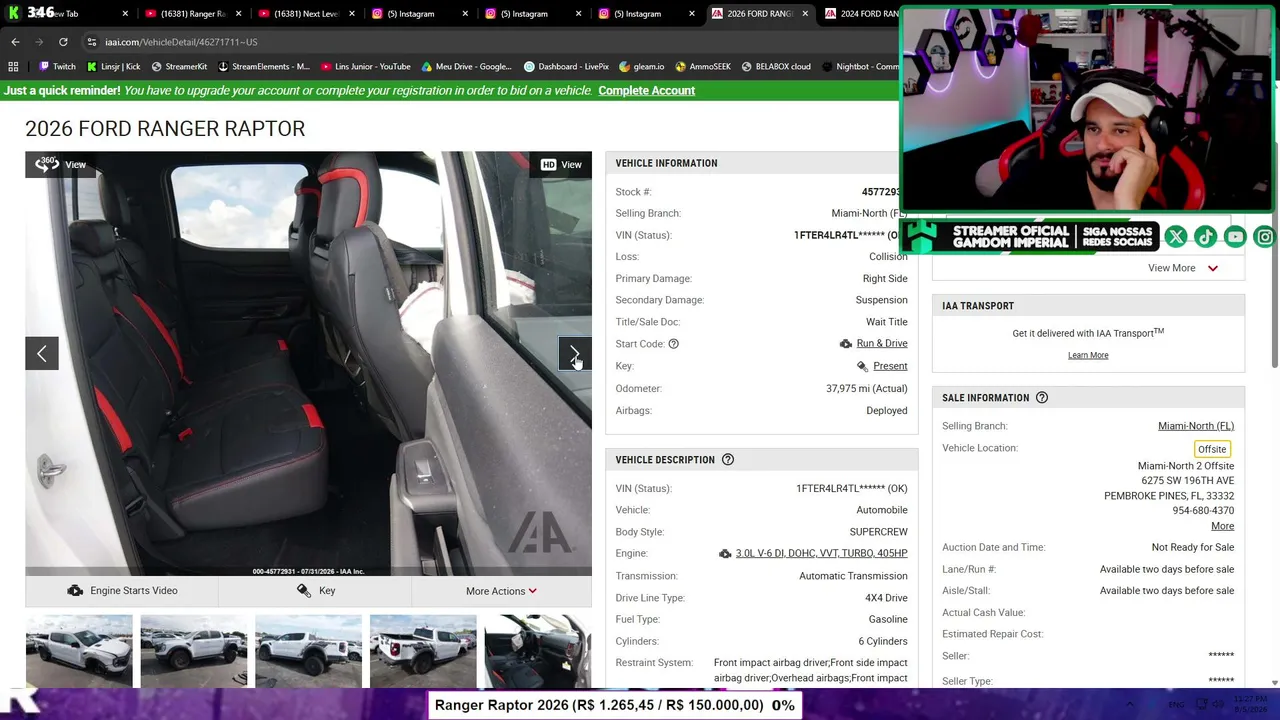Show the next vehicle photo
The height and width of the screenshot is (720, 1280).
tap(575, 353)
